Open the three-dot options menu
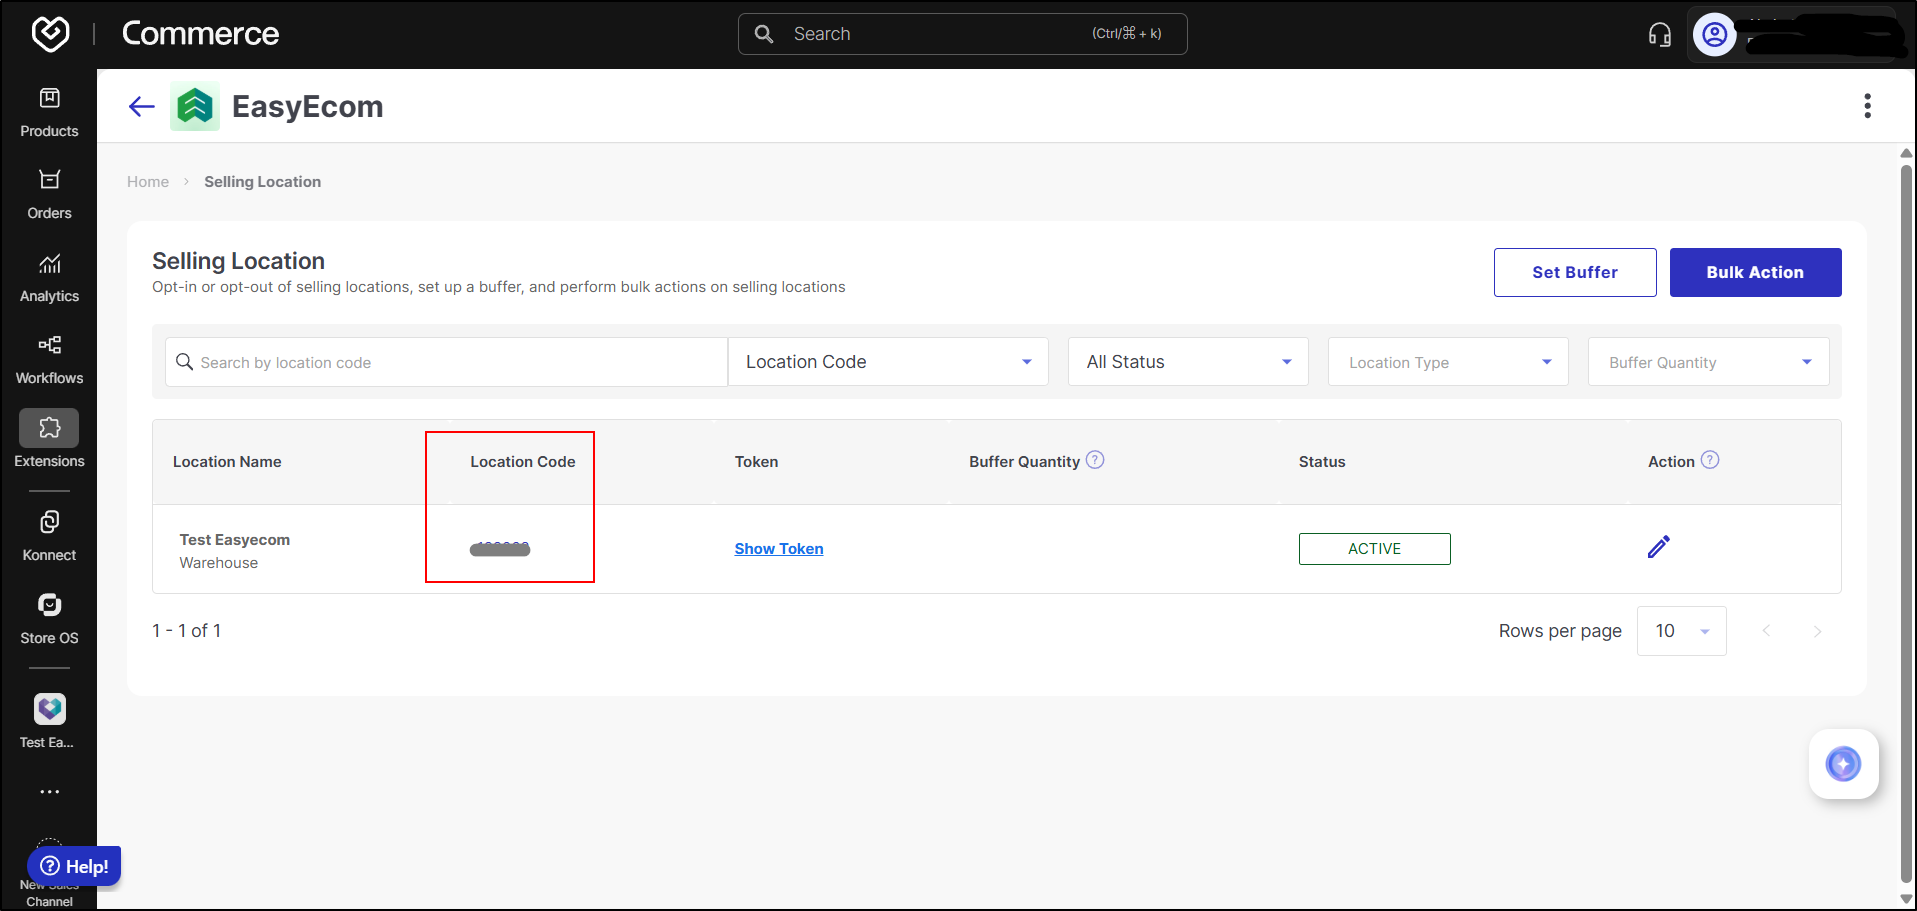1917x911 pixels. pos(1867,106)
